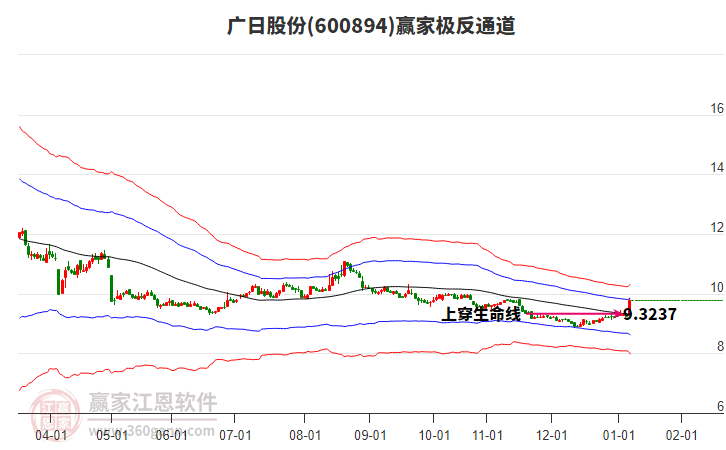The height and width of the screenshot is (450, 726).
Task: Click the price axis value 16
Action: click(x=717, y=108)
